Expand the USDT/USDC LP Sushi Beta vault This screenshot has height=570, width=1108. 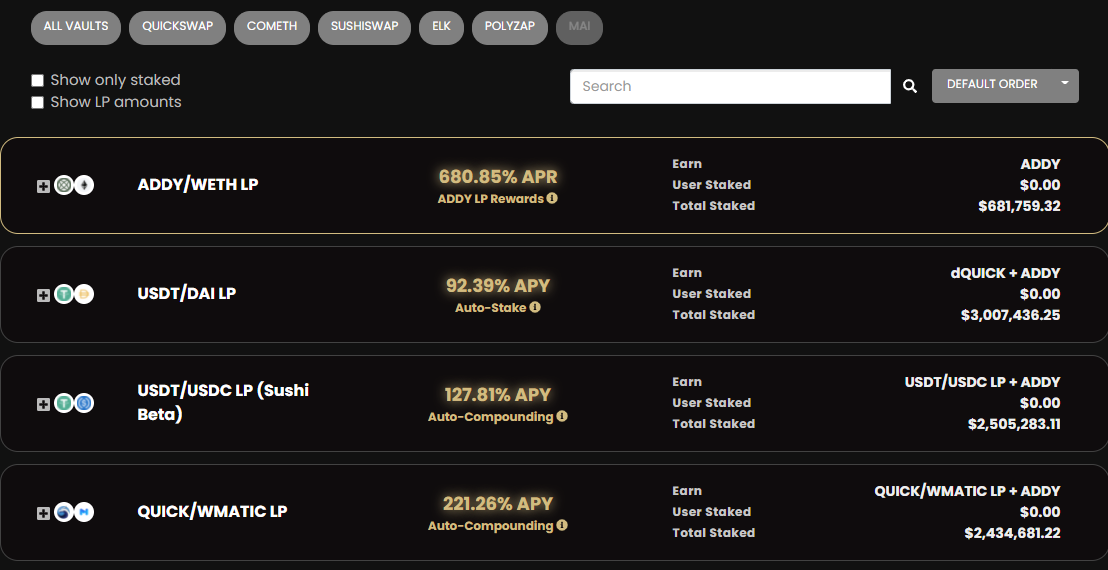click(43, 404)
